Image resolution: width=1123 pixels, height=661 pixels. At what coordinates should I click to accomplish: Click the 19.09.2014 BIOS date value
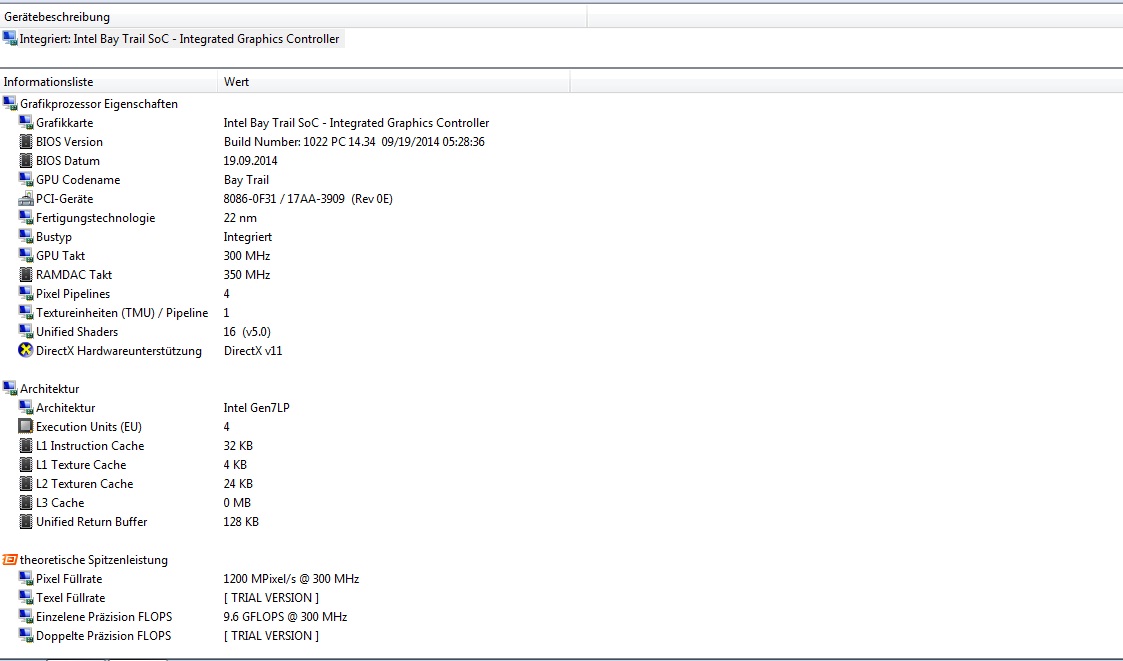(x=250, y=160)
